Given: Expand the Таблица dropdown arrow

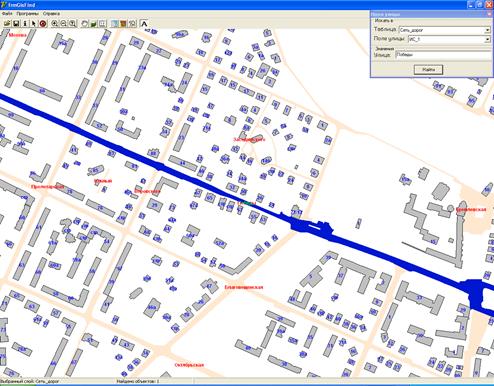Looking at the screenshot, I should point(487,30).
